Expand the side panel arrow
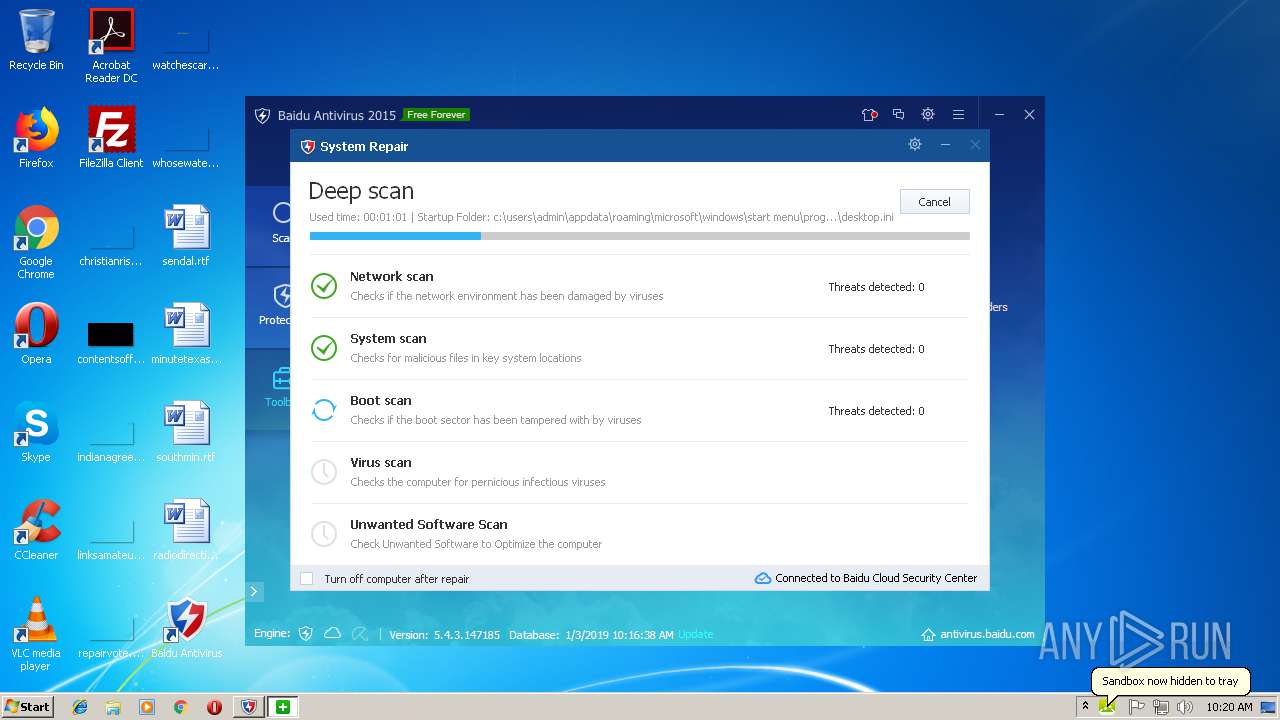The image size is (1280, 720). (254, 591)
